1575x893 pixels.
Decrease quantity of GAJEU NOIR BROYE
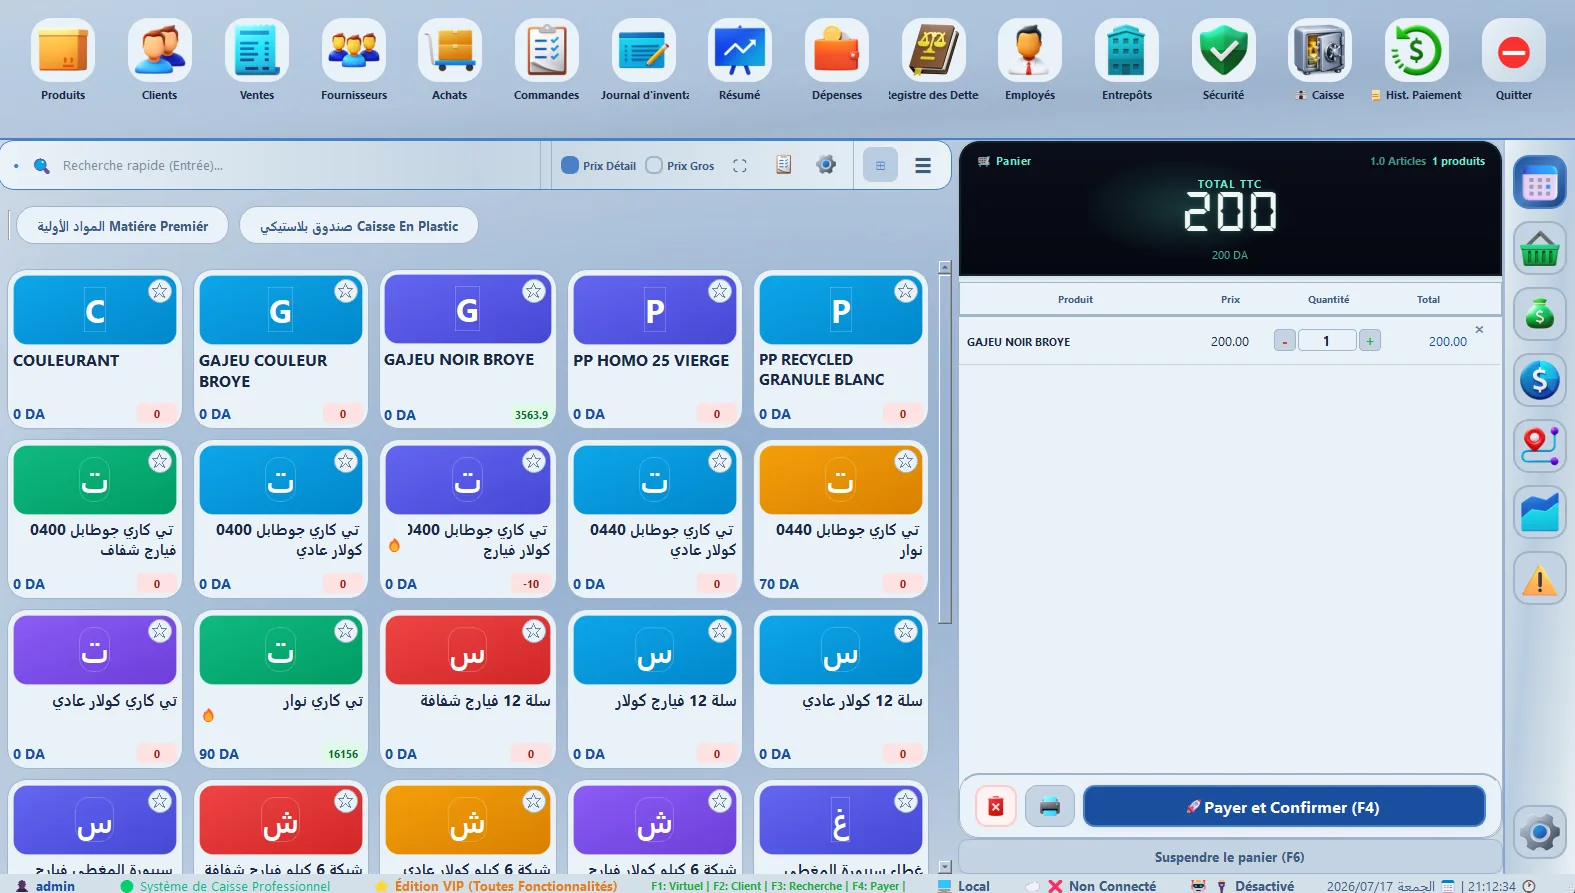(1285, 341)
